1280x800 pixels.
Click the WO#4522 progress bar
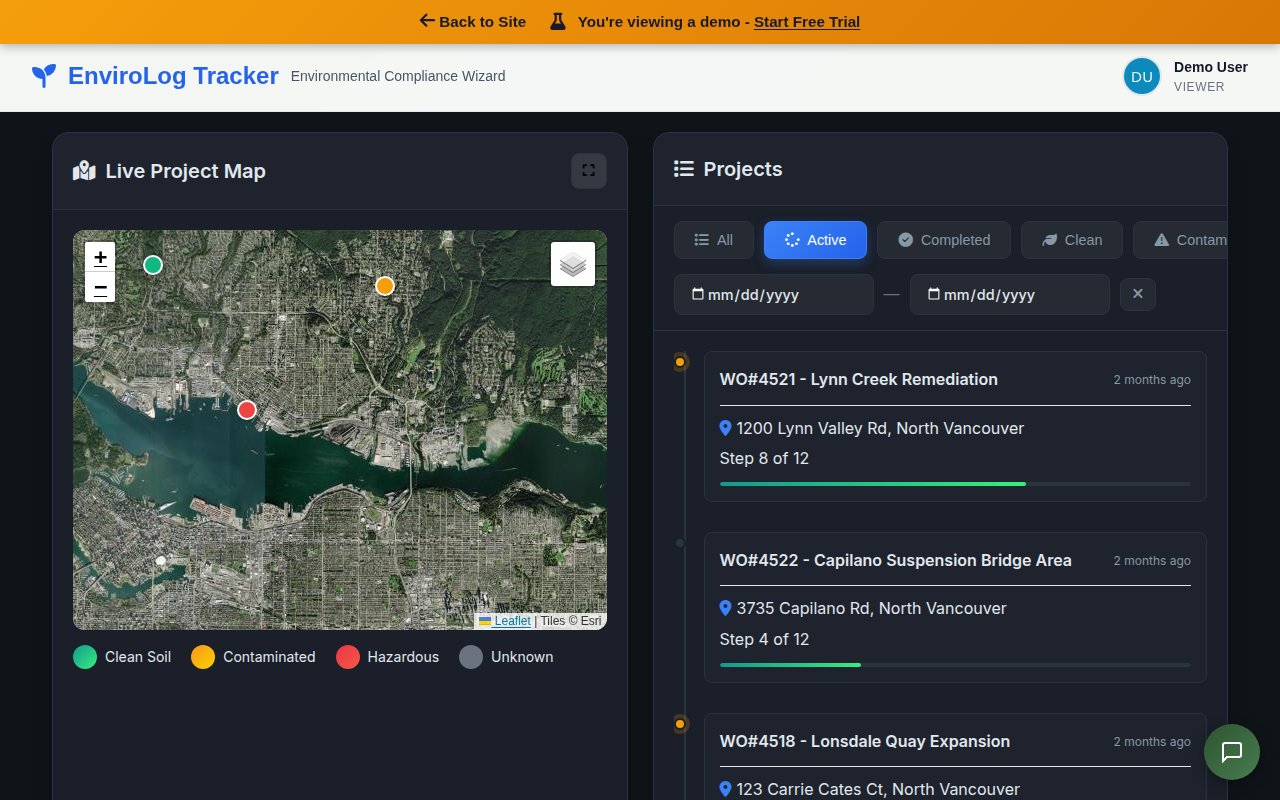point(955,664)
